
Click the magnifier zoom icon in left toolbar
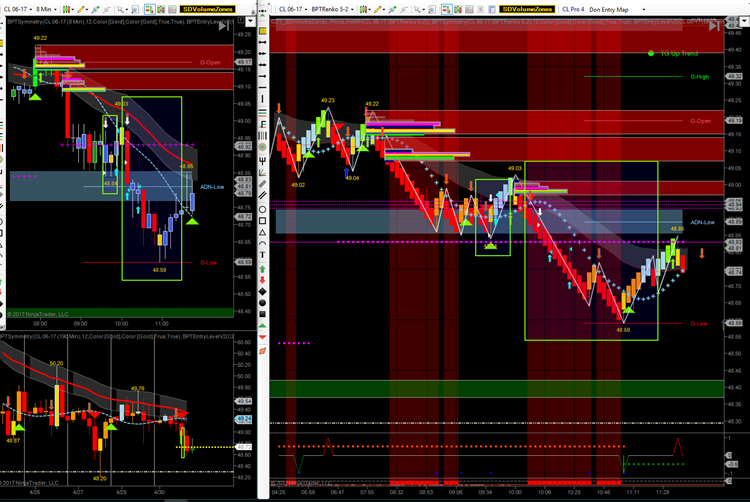pos(121,9)
